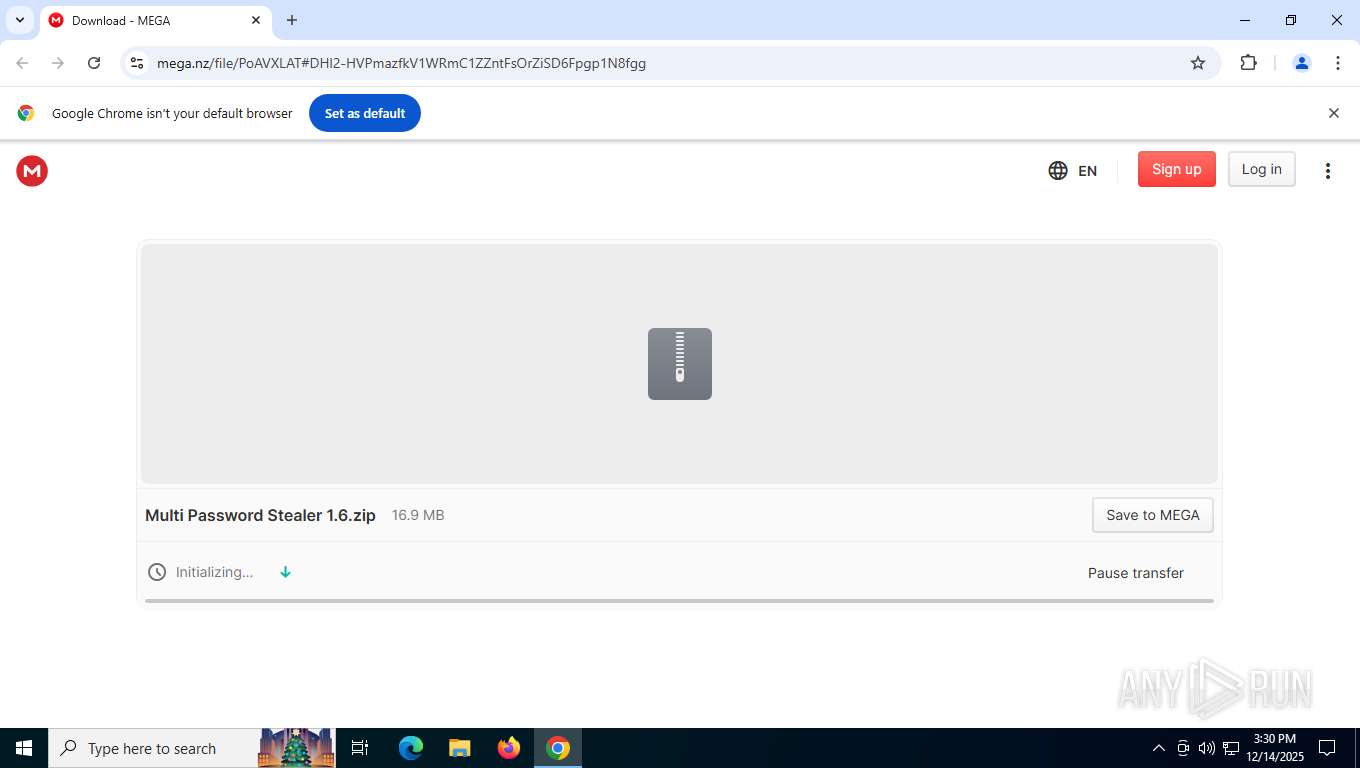Launch Microsoft Edge from taskbar
The width and height of the screenshot is (1360, 768).
(x=411, y=748)
